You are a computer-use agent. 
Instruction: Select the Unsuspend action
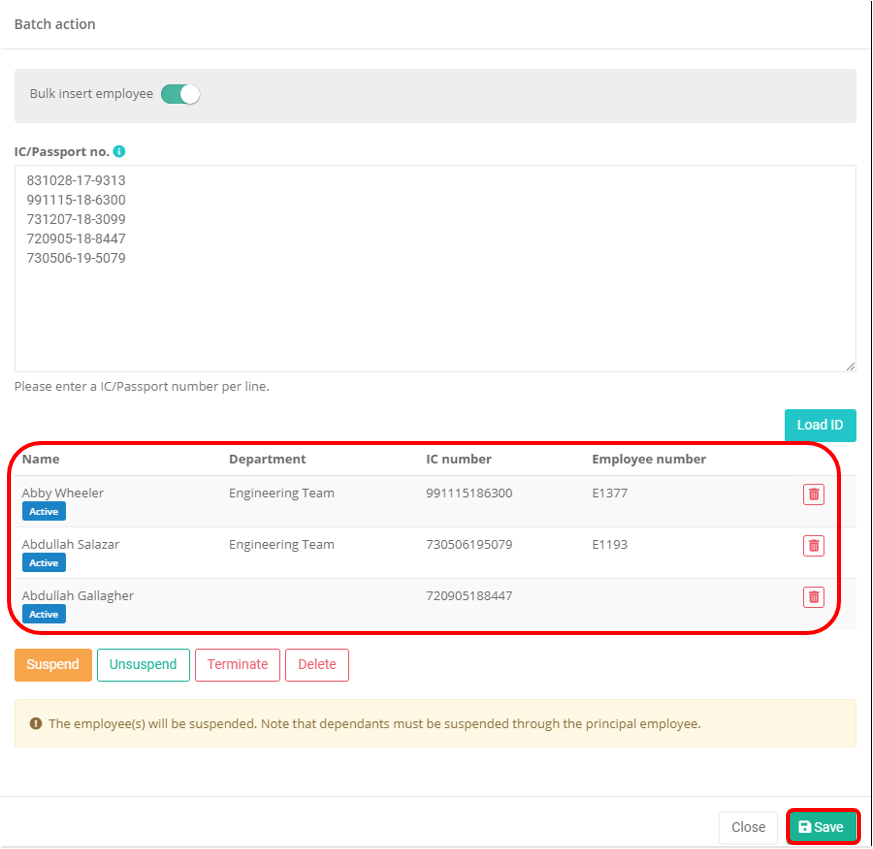click(143, 665)
